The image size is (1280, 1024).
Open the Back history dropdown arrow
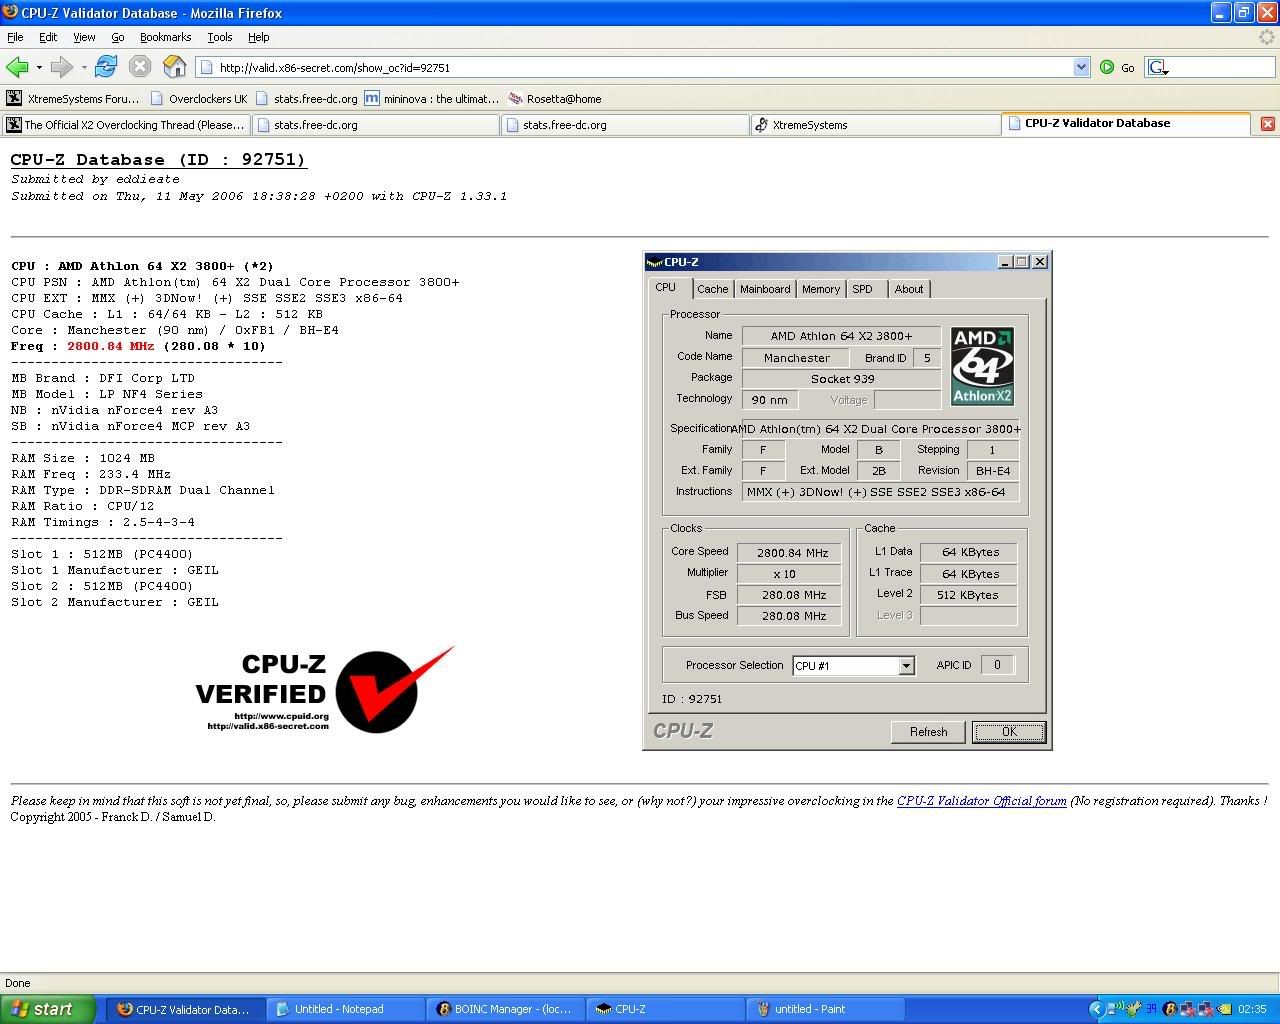(x=39, y=68)
